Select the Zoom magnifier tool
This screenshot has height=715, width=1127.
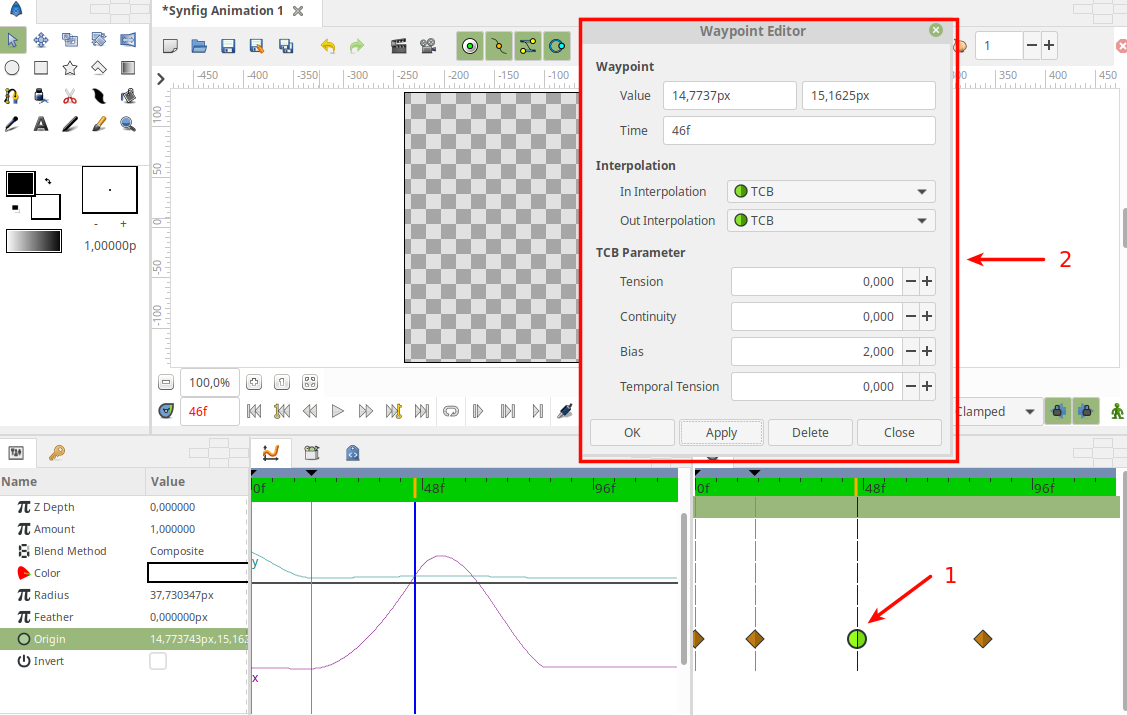(125, 123)
